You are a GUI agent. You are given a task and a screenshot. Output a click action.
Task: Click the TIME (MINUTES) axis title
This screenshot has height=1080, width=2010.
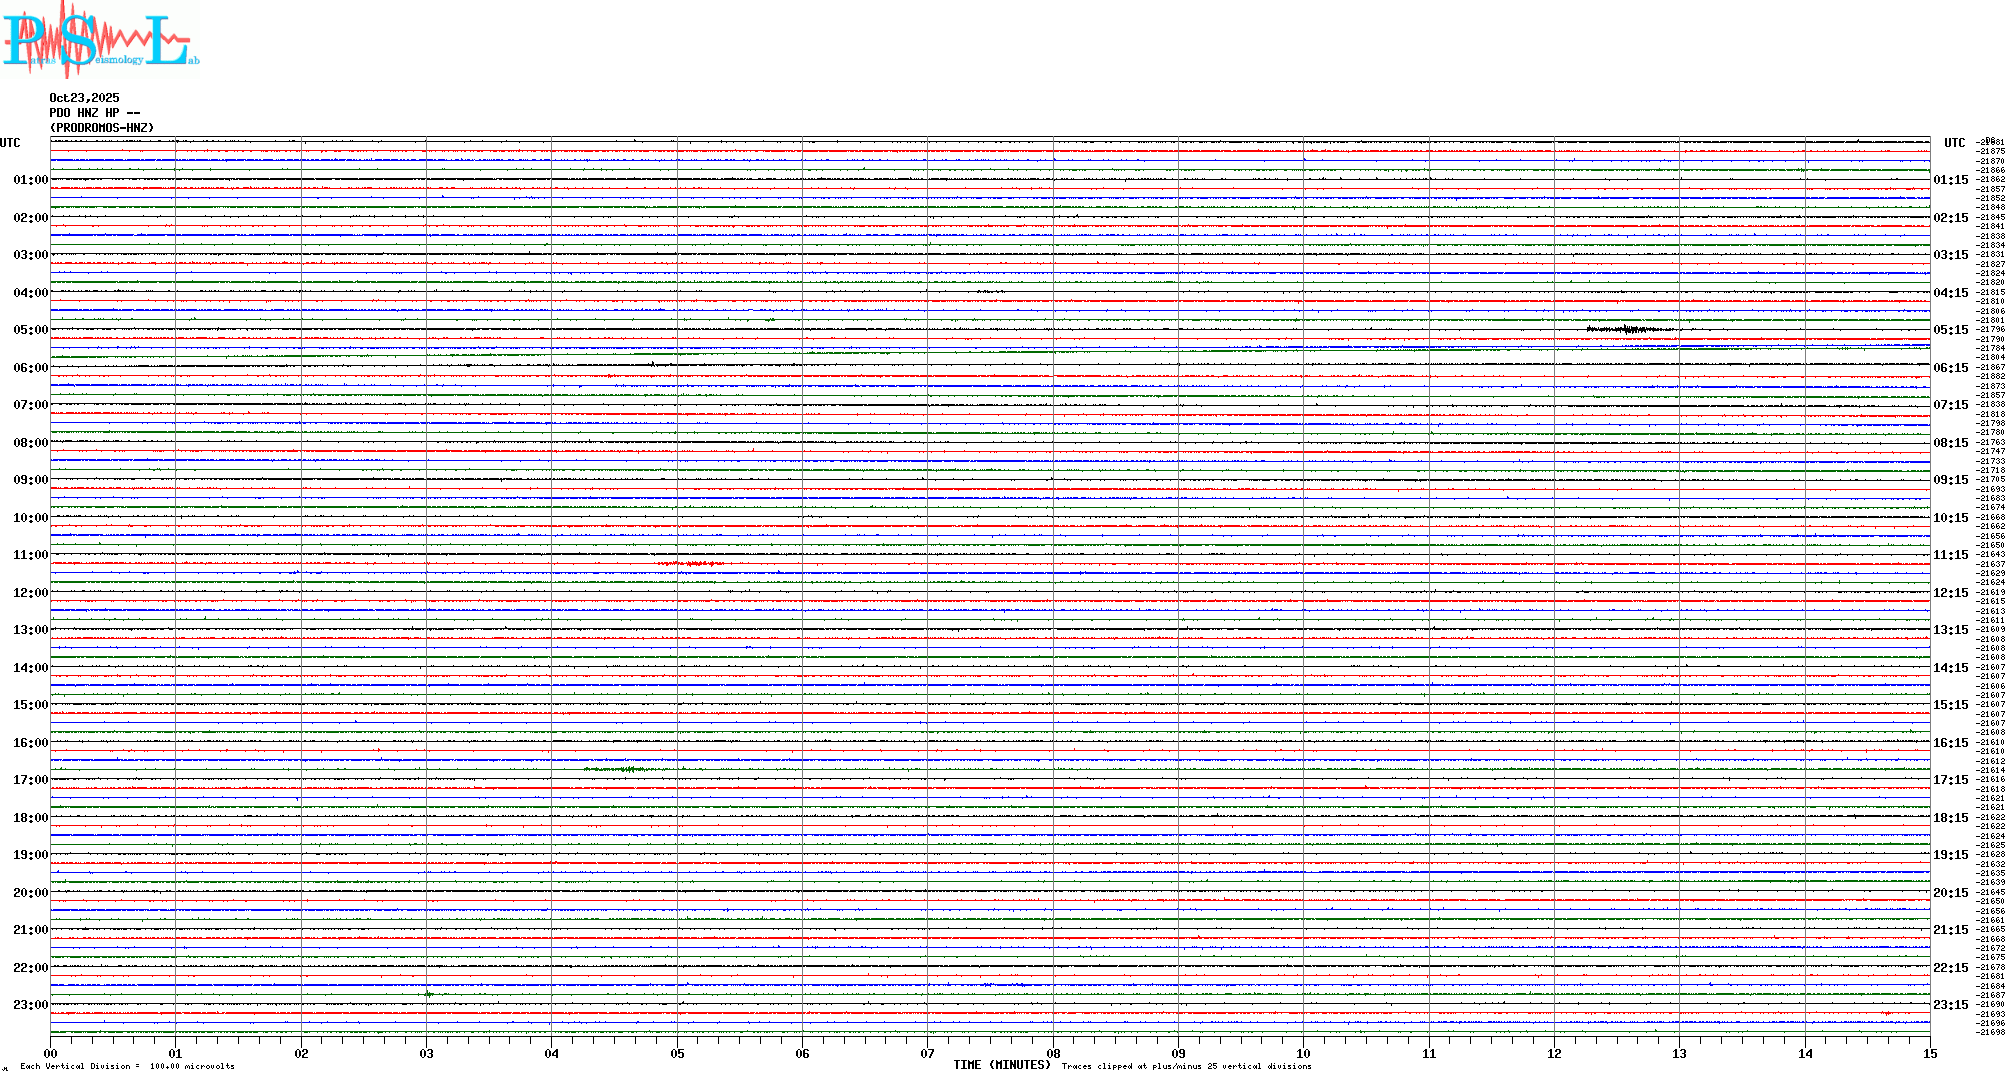(1001, 1065)
